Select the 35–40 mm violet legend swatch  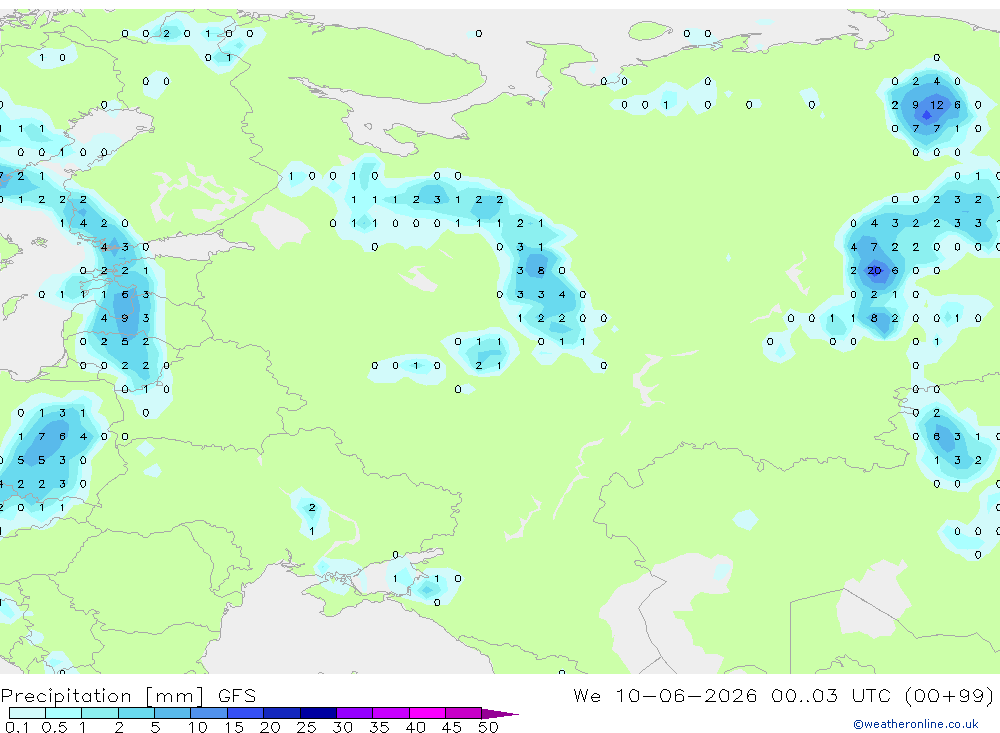pyautogui.click(x=390, y=713)
